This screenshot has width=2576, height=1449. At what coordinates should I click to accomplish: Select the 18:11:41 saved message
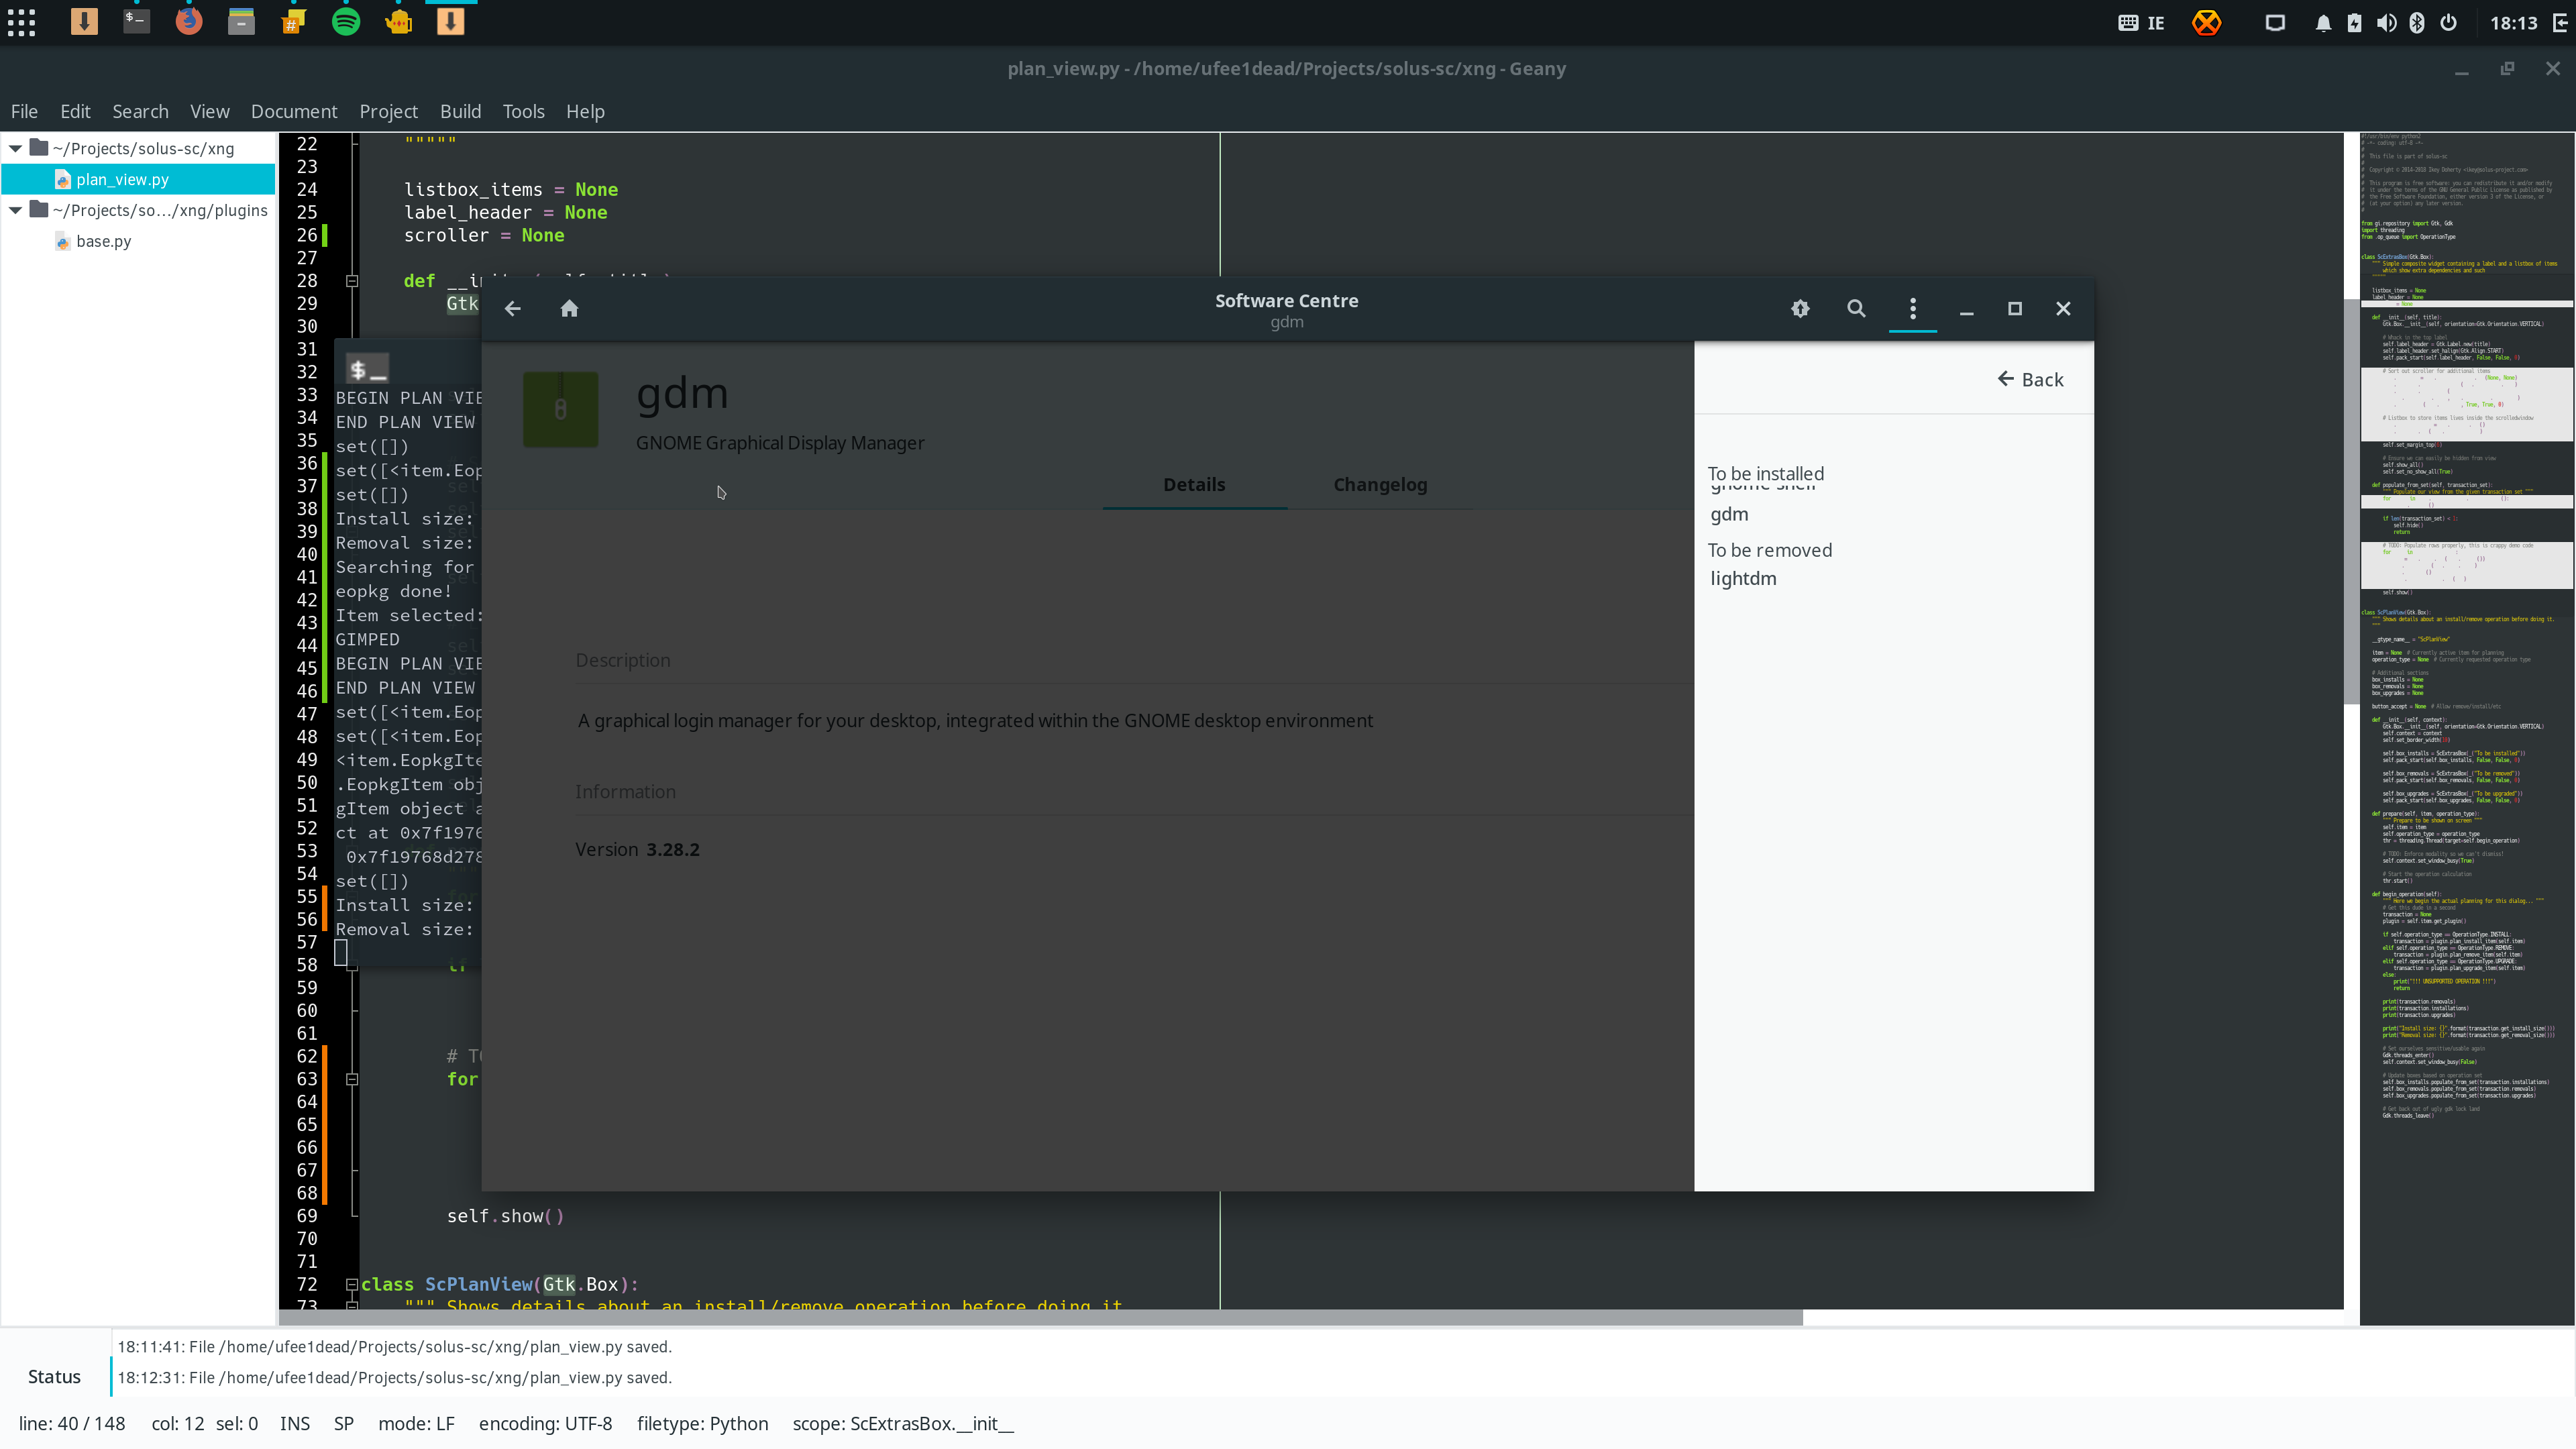(x=394, y=1347)
